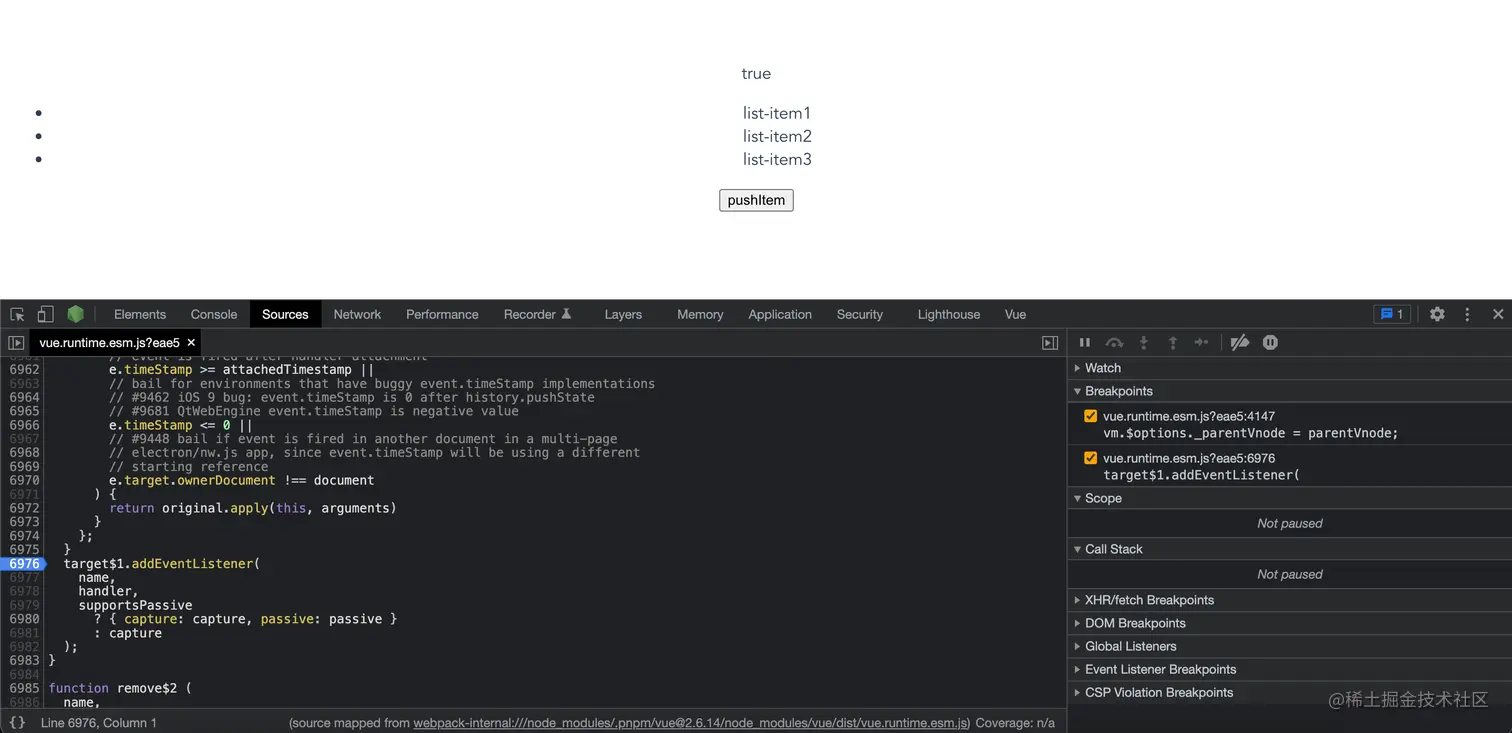Open the Console tab

pos(214,314)
